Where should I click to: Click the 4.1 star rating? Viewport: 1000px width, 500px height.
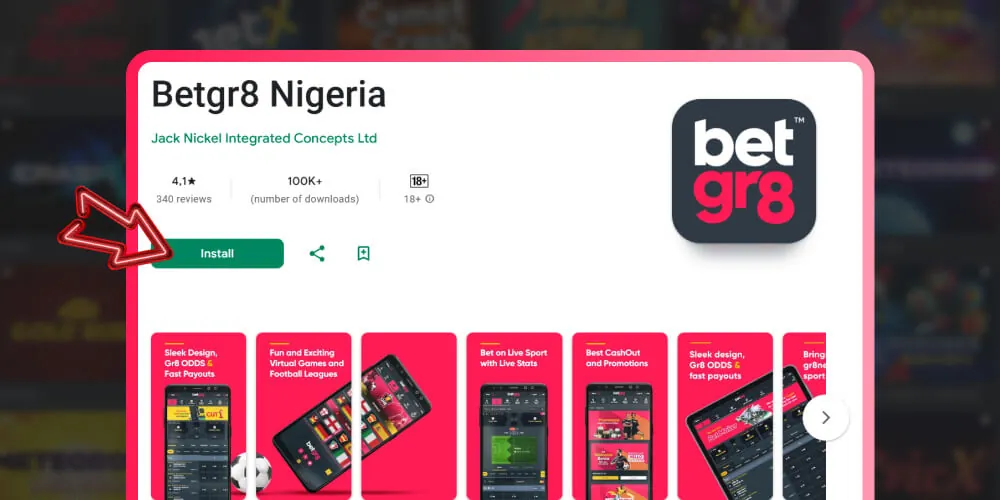coord(184,181)
